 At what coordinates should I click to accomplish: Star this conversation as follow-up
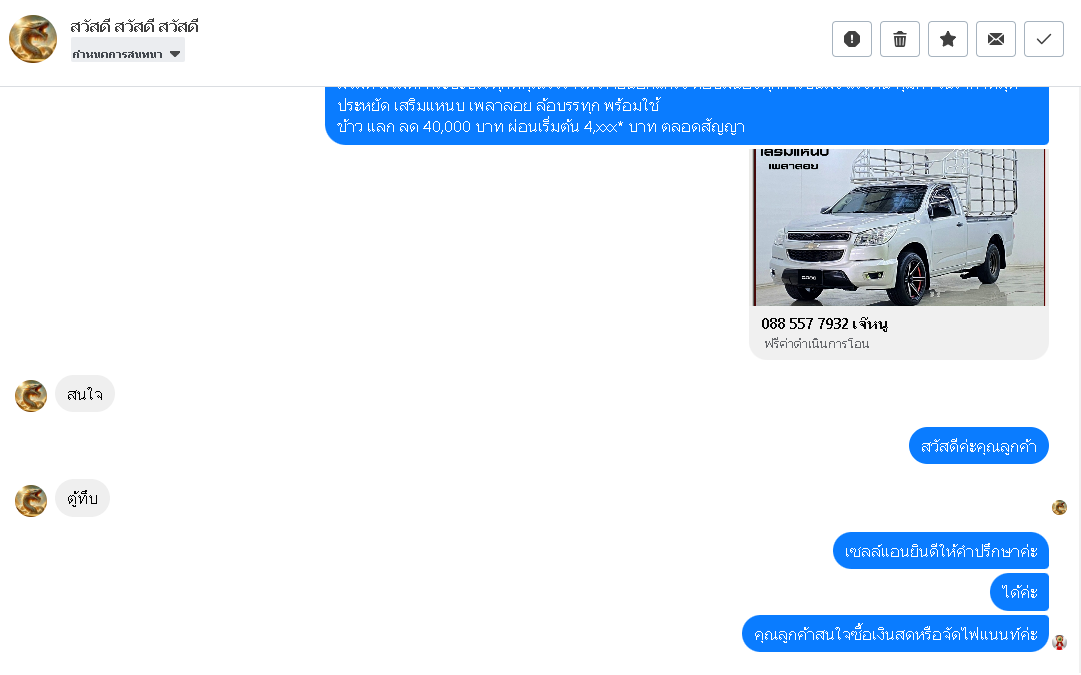pos(948,39)
